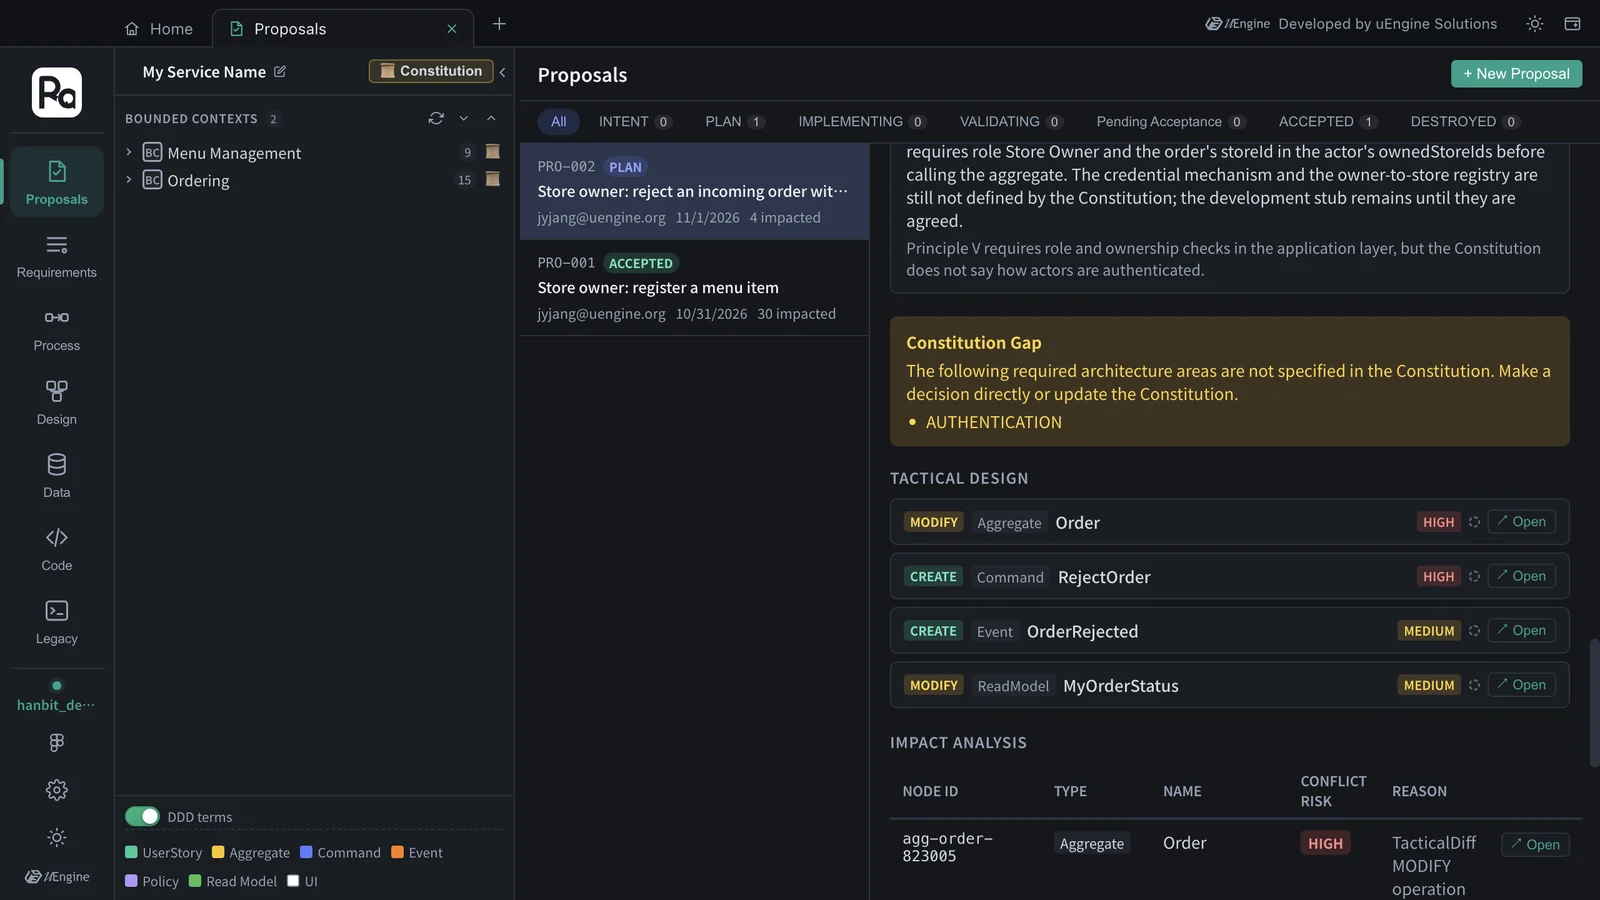The width and height of the screenshot is (1600, 900).
Task: Click the Constitution button
Action: coord(431,71)
